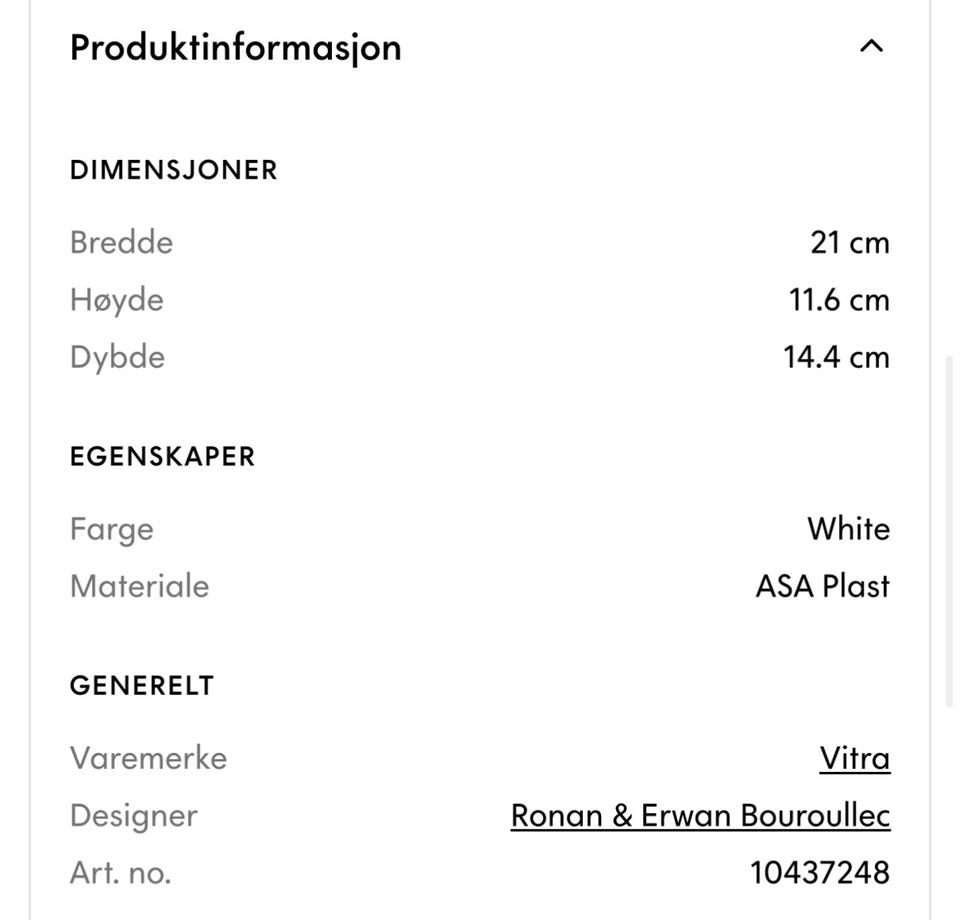Image resolution: width=960 pixels, height=920 pixels.
Task: Select the 14.4 cm depth value
Action: pos(836,356)
